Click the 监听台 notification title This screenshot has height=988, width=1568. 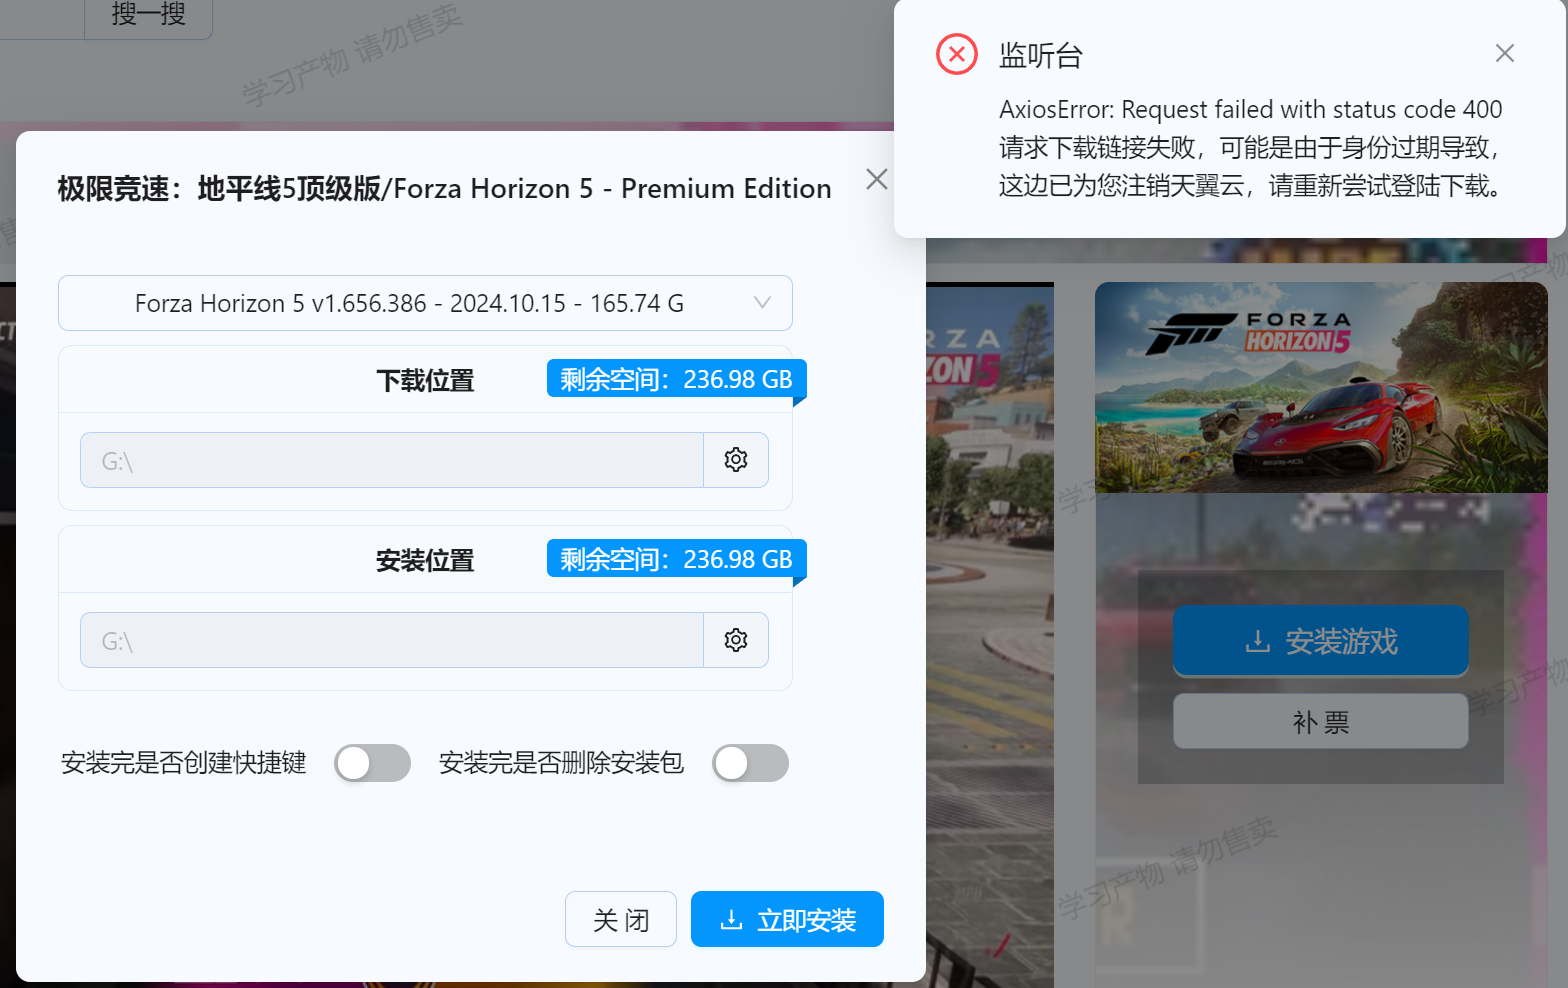pos(1041,55)
